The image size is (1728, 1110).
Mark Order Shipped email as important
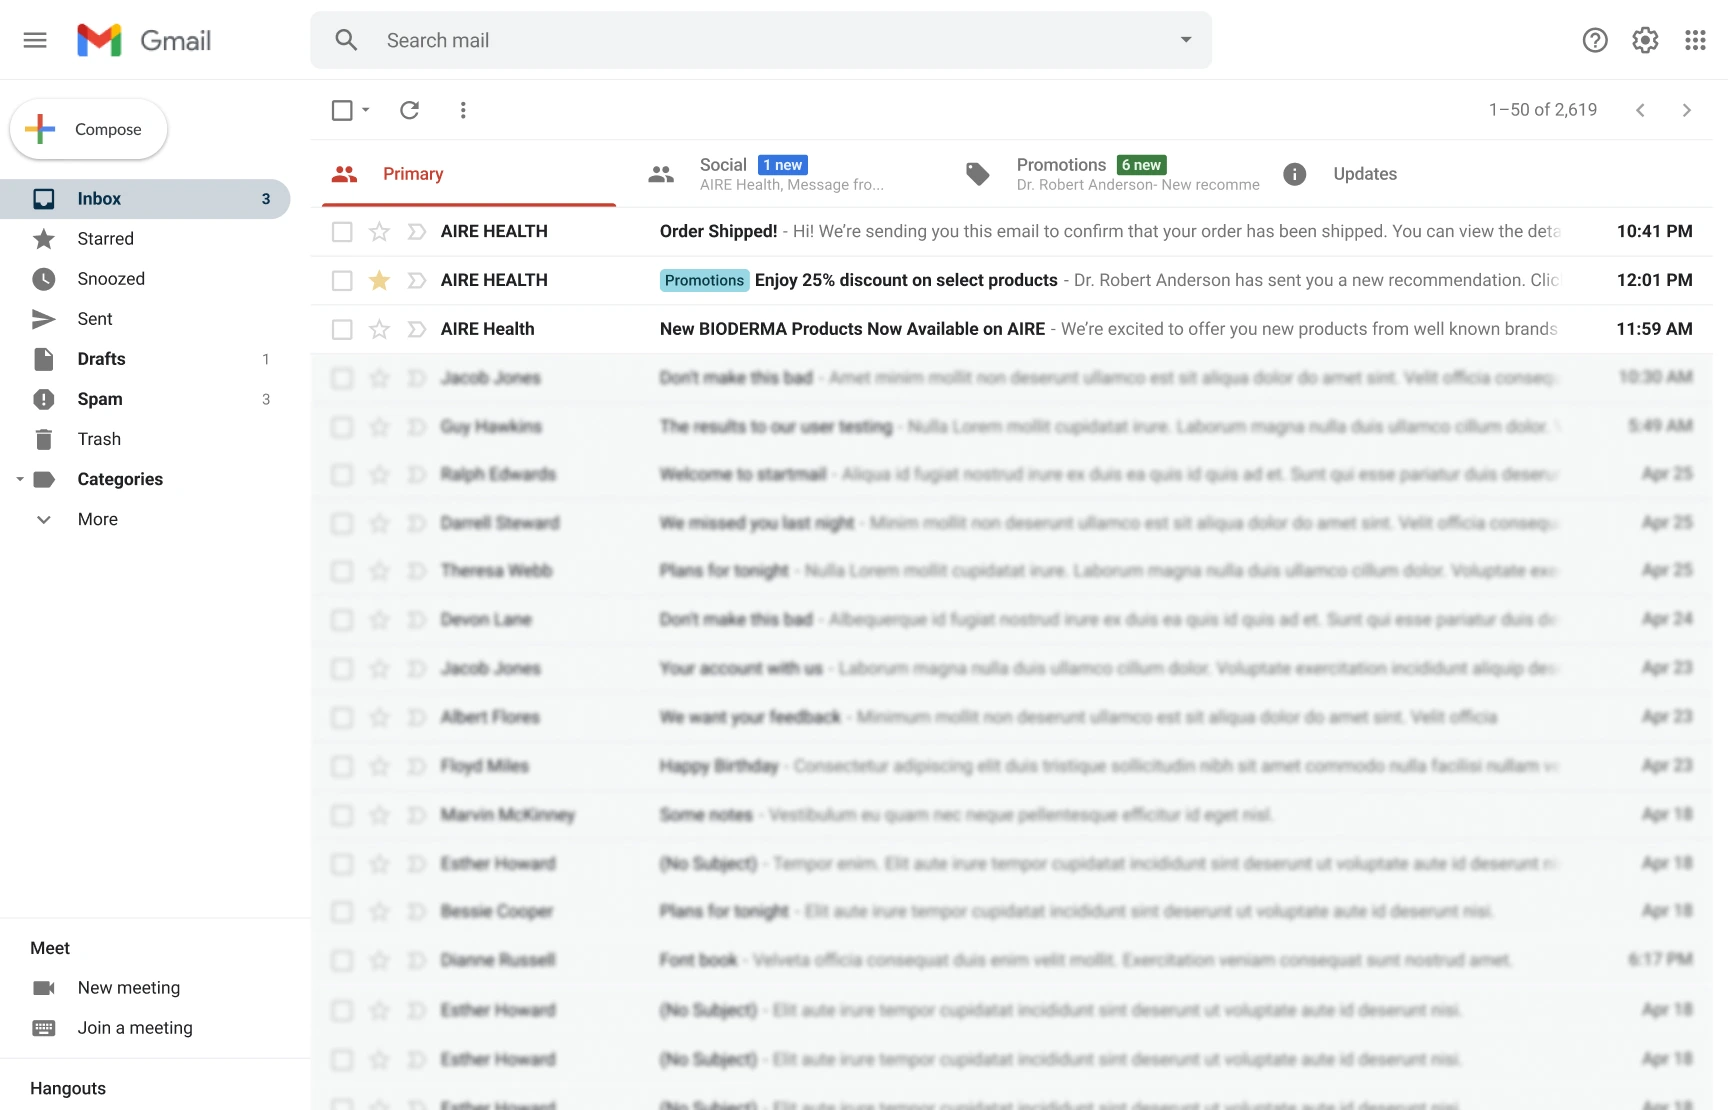point(417,232)
